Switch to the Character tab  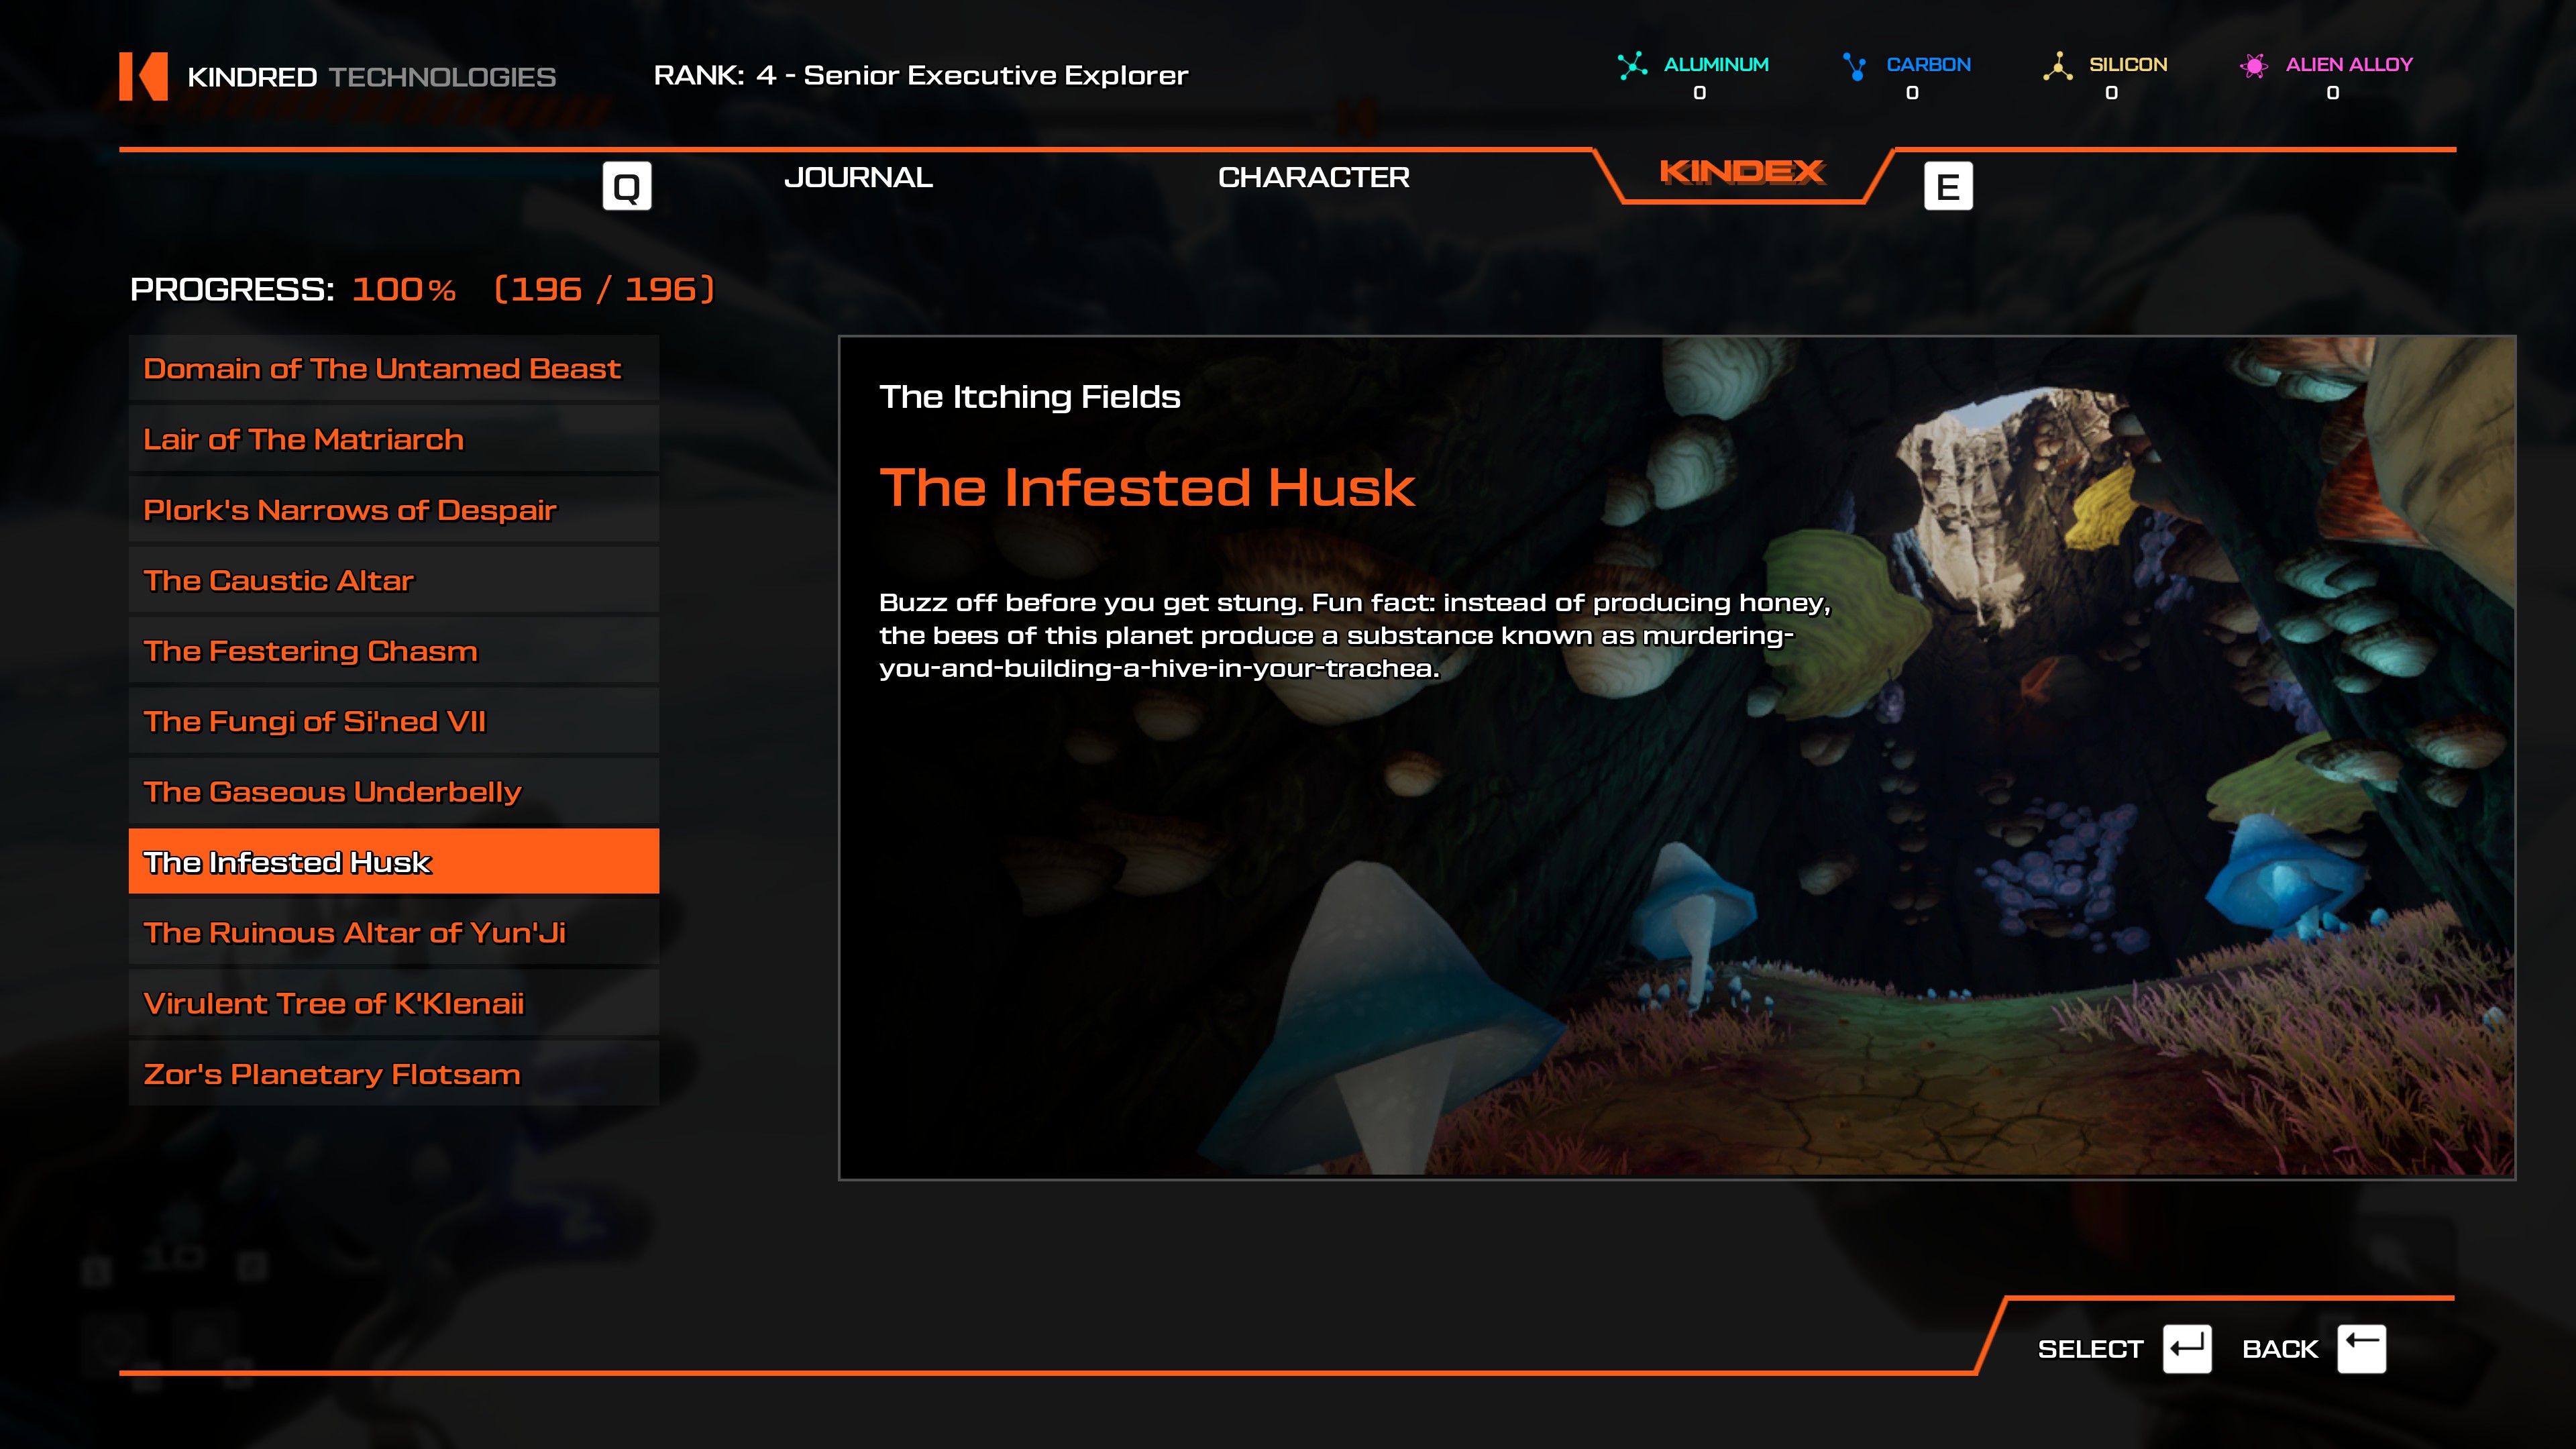pos(1313,177)
